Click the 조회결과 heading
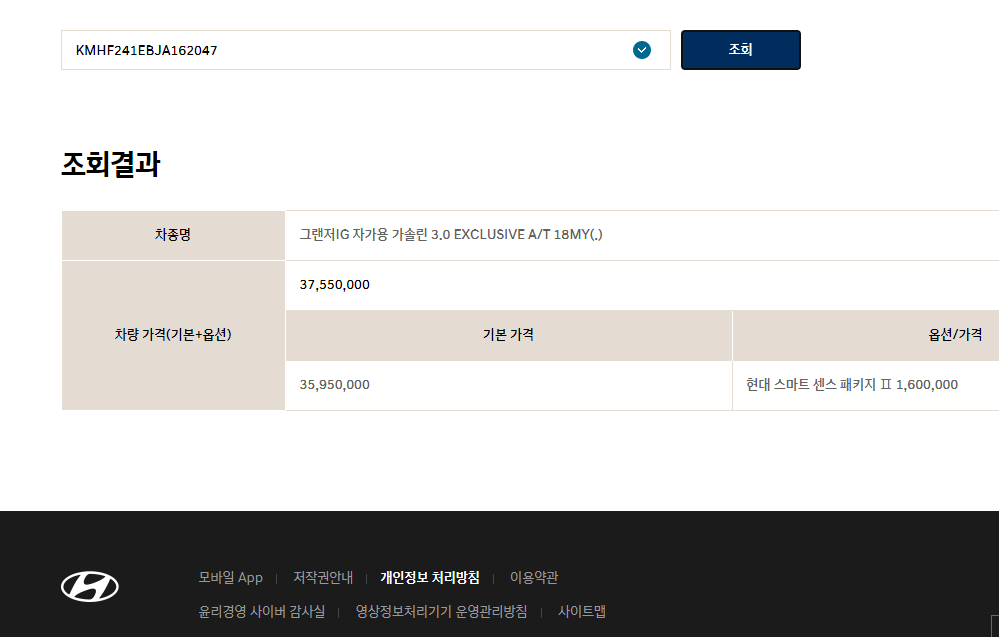The height and width of the screenshot is (637, 999). (111, 164)
